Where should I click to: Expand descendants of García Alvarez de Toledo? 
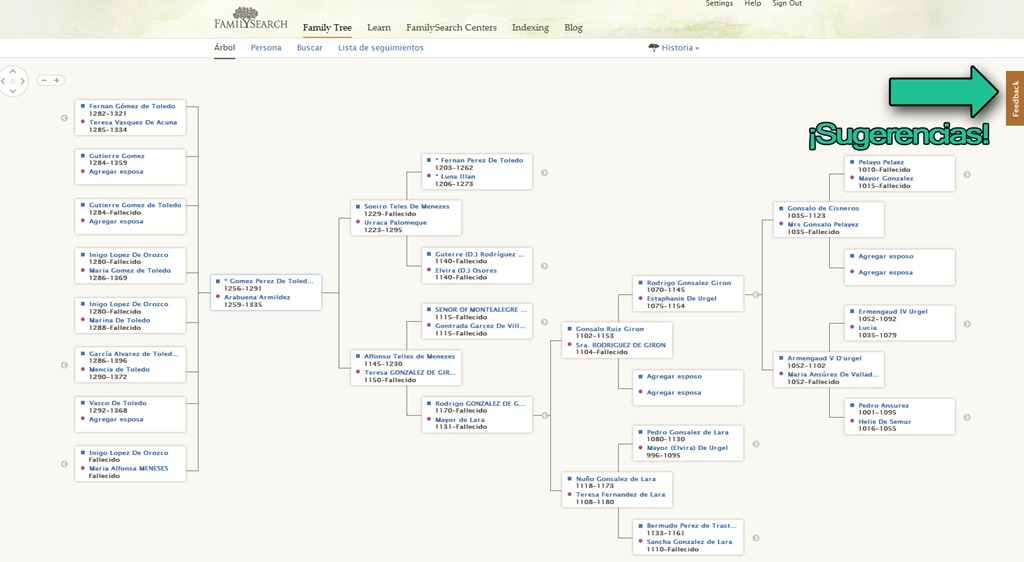64,365
